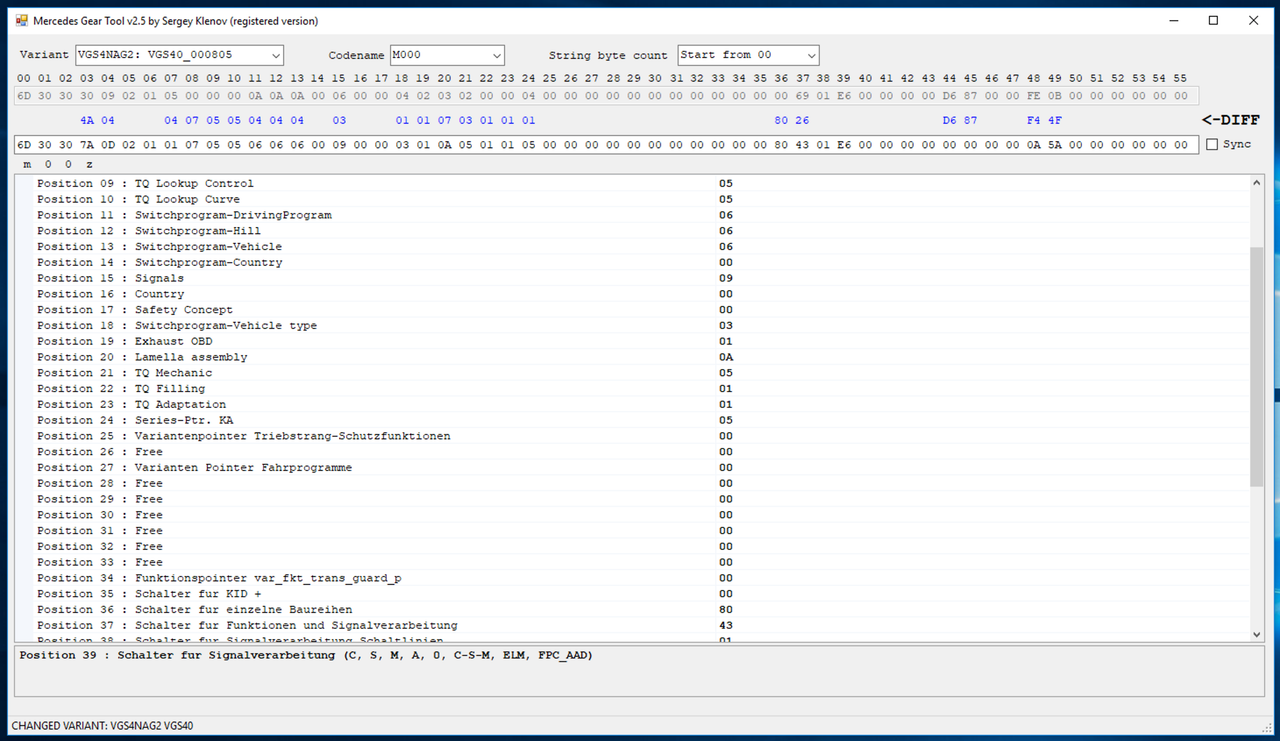Click the Position 39 description text
1280x741 pixels.
click(x=306, y=656)
